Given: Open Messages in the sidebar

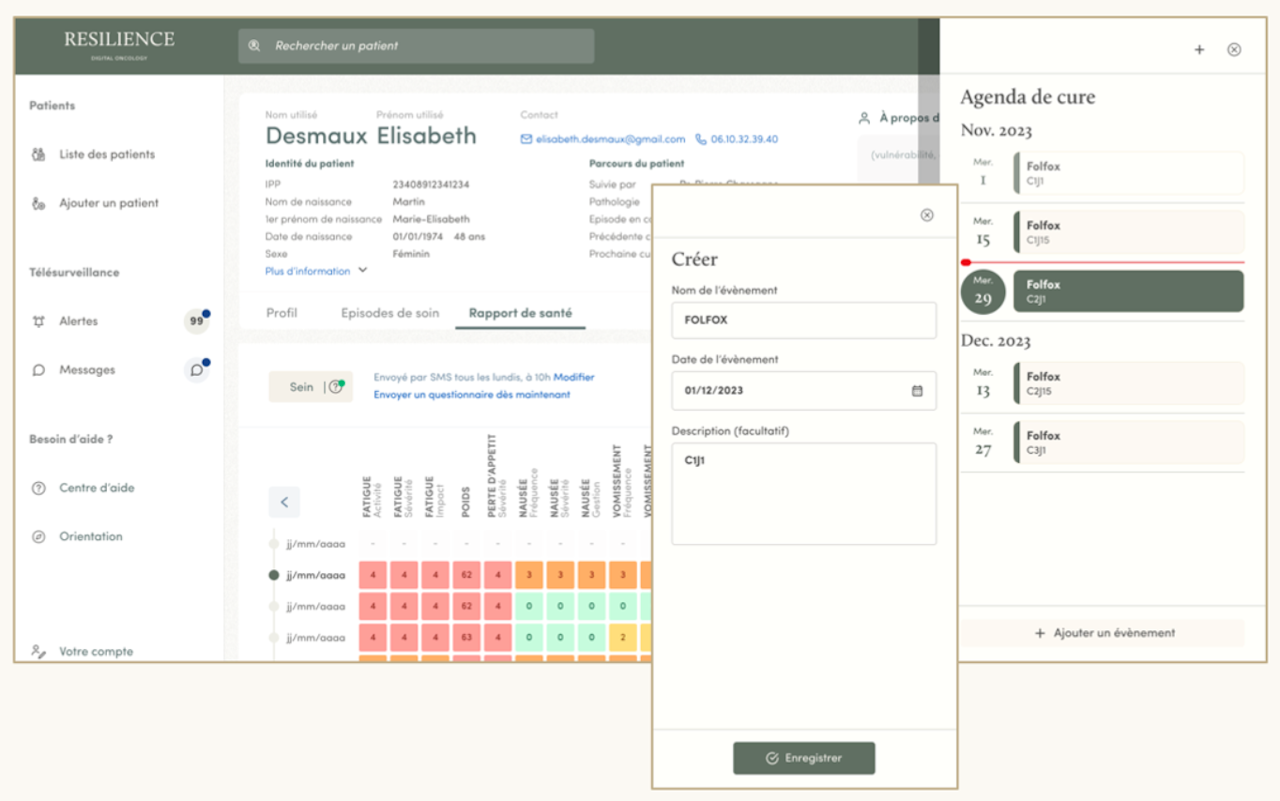Looking at the screenshot, I should 87,370.
